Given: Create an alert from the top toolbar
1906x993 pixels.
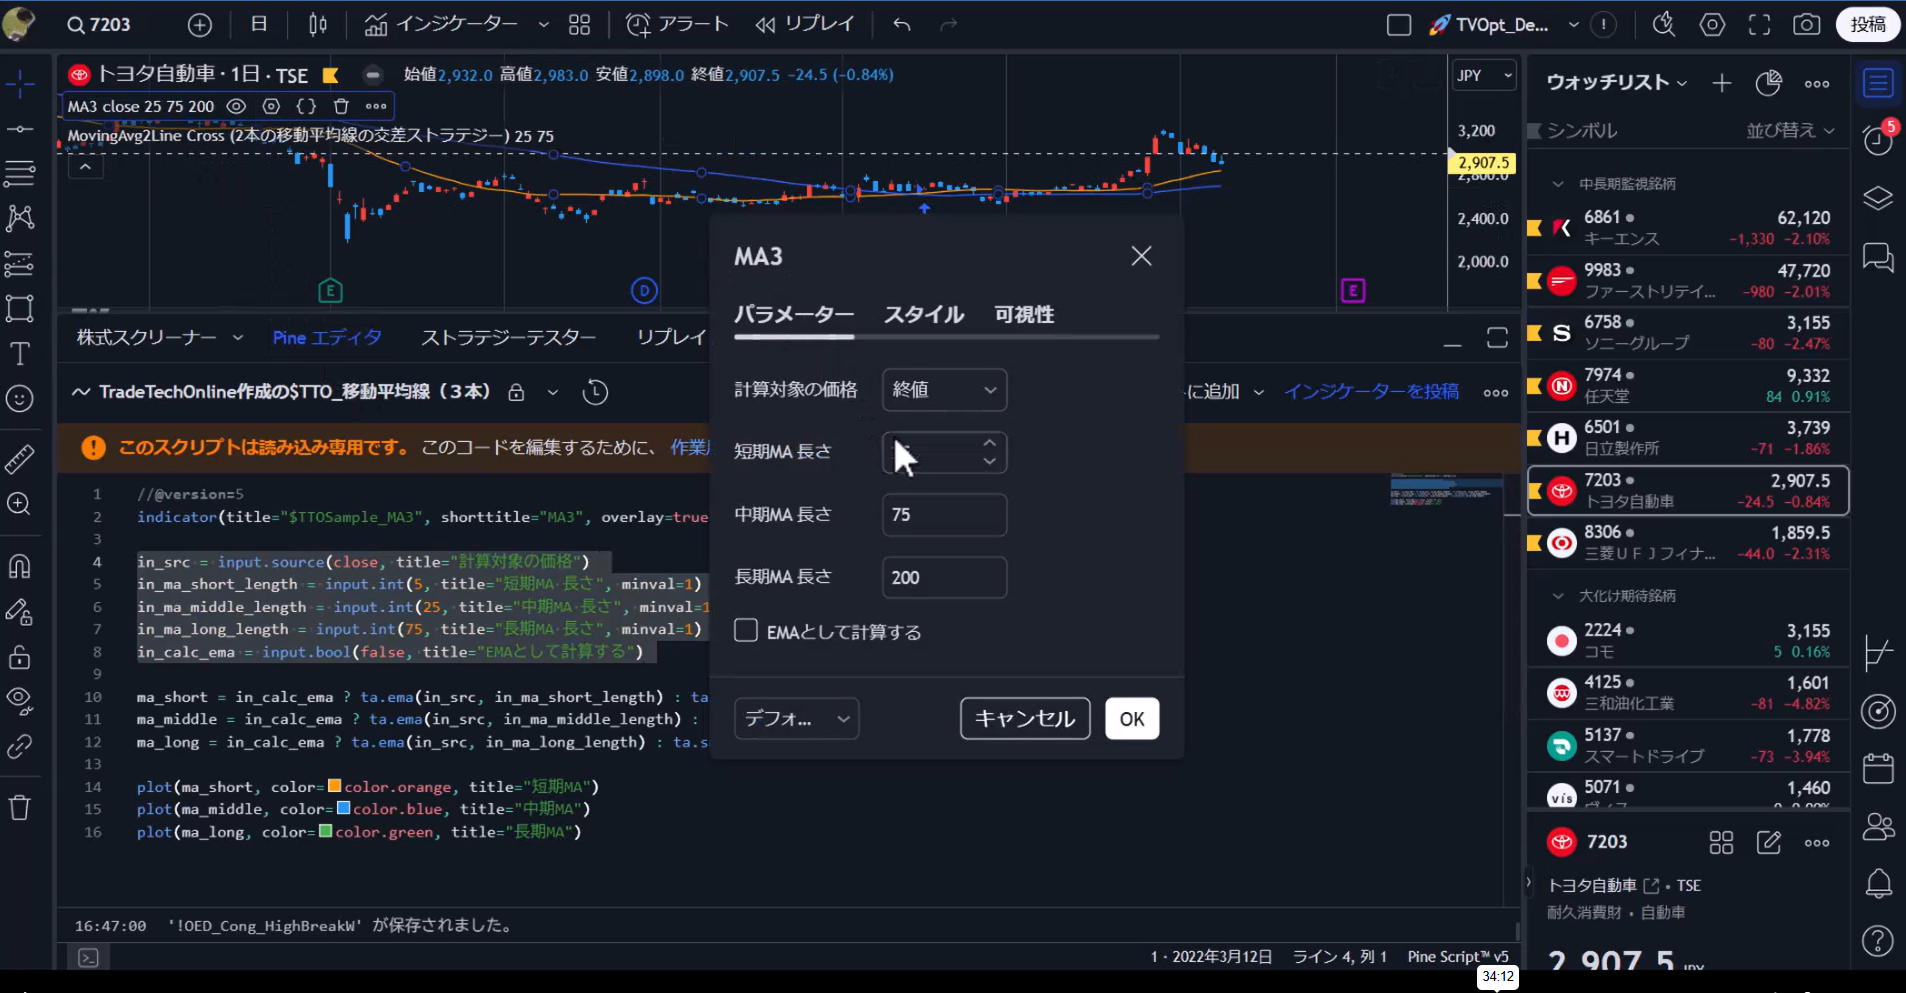Looking at the screenshot, I should coord(677,25).
